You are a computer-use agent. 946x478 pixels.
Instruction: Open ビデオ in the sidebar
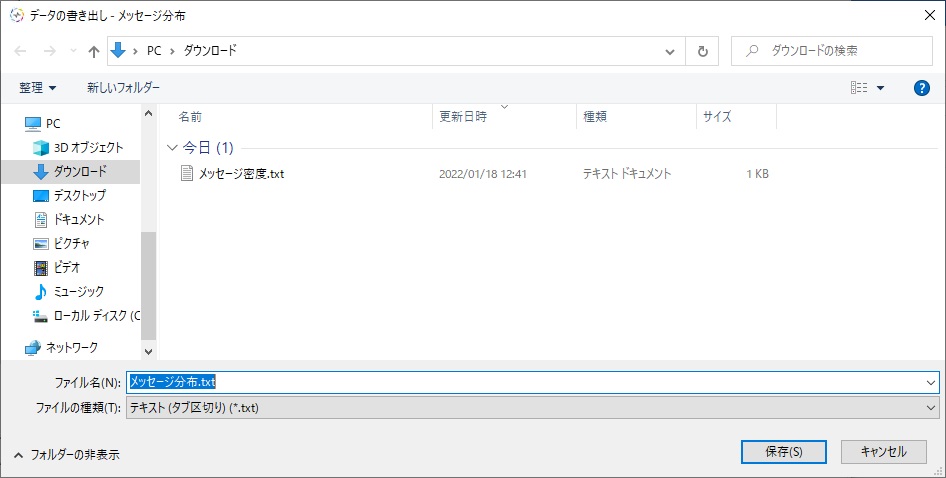click(66, 267)
